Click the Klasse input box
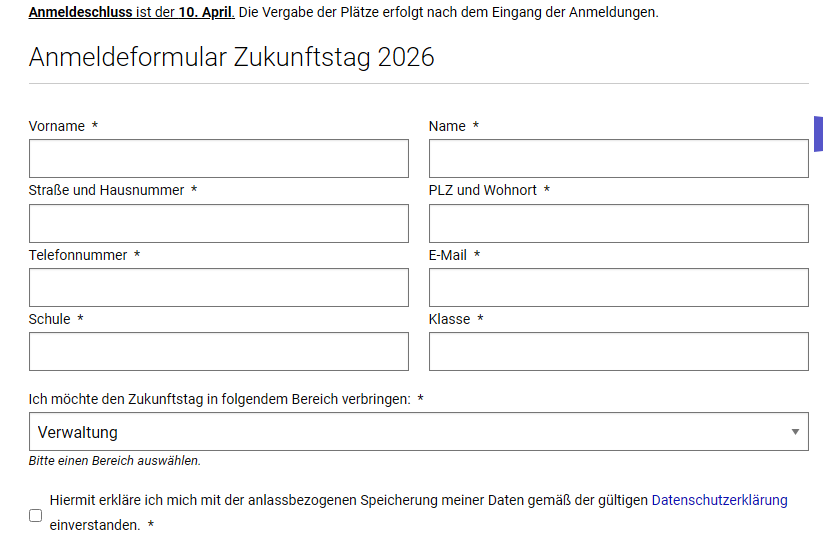Image resolution: width=823 pixels, height=542 pixels. click(618, 351)
